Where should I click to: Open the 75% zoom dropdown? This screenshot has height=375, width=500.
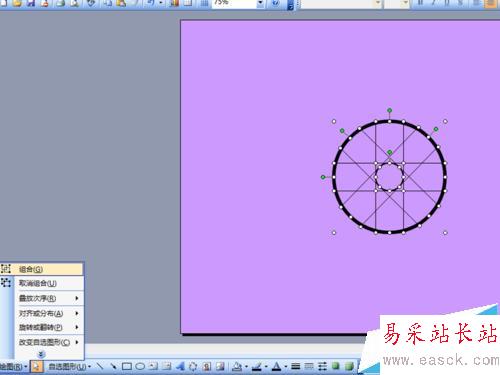260,3
